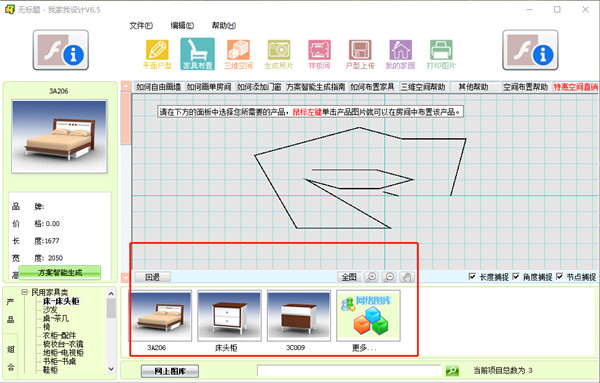Open the 文件 menu
600x383 pixels.
coord(141,26)
